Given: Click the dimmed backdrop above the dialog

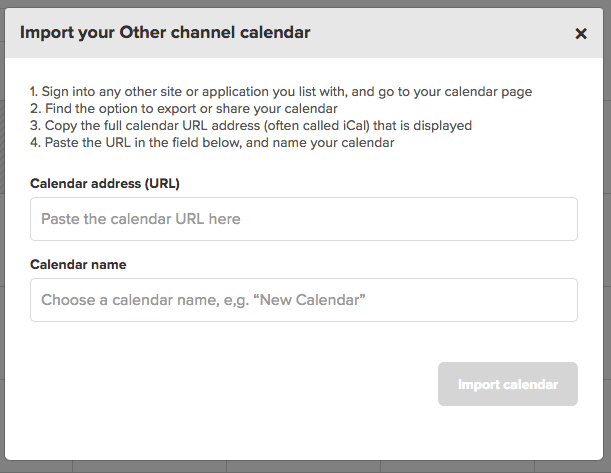Looking at the screenshot, I should click(304, 3).
